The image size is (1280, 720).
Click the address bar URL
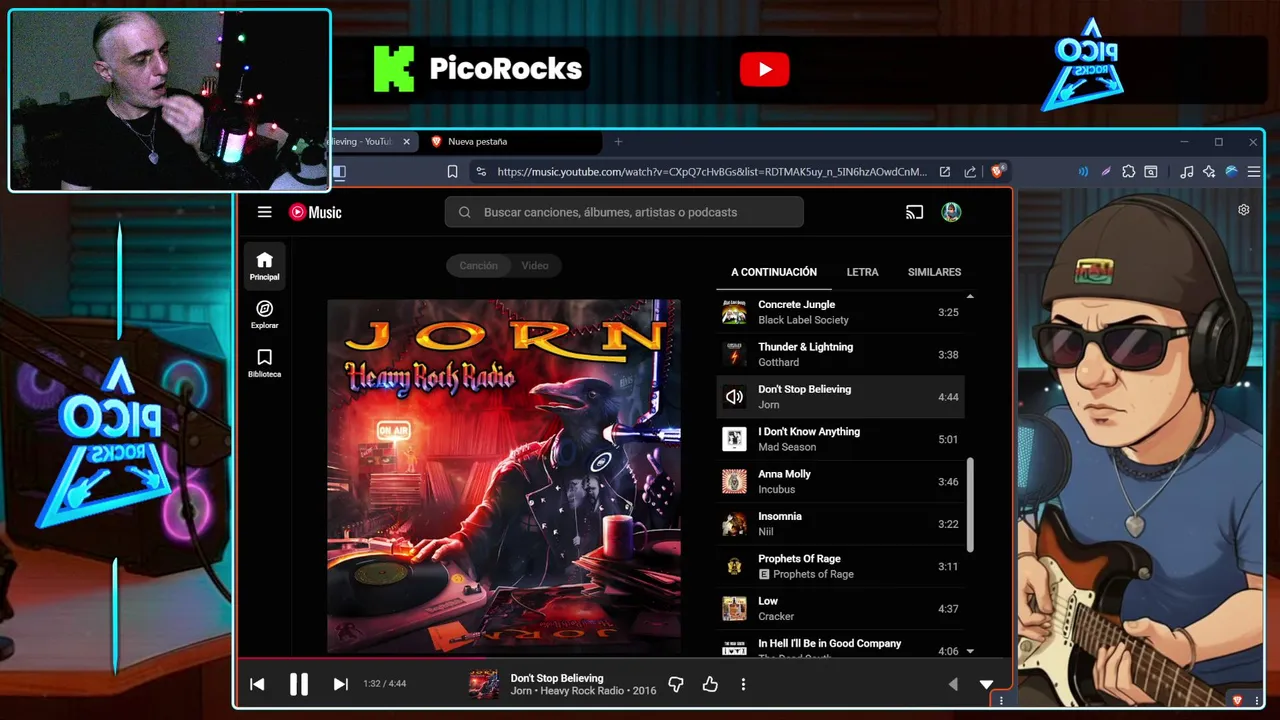712,172
